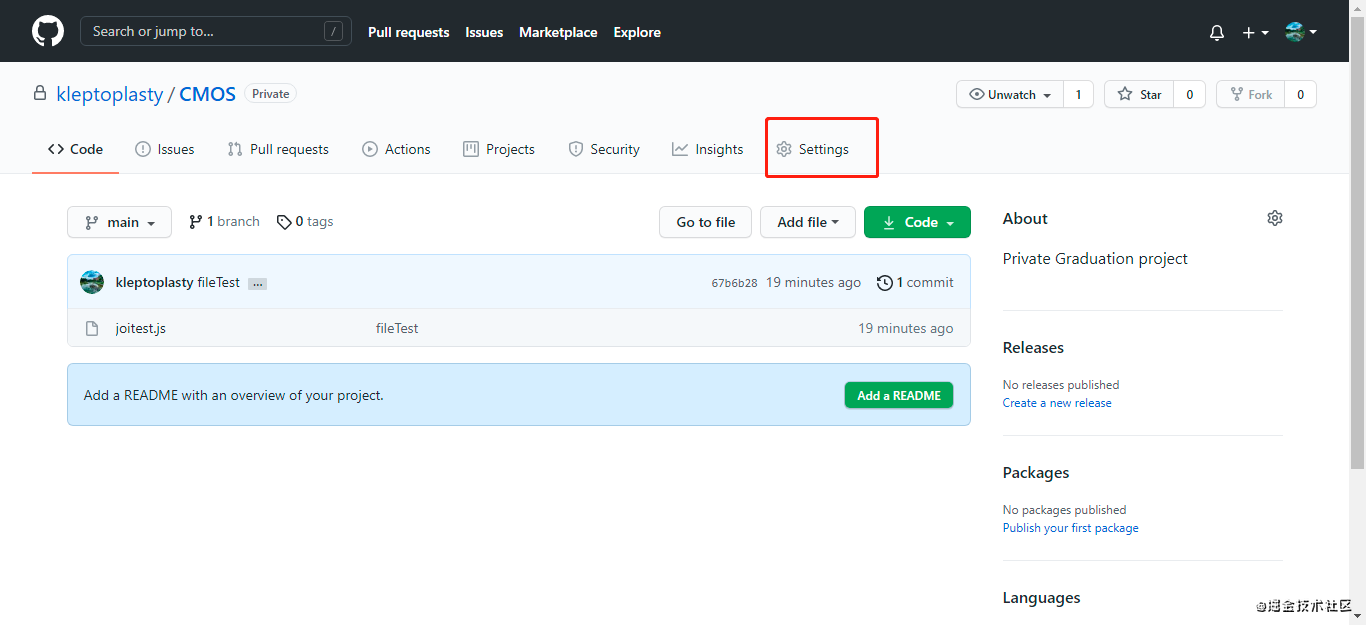Click the Private Graduation project description

1095,259
